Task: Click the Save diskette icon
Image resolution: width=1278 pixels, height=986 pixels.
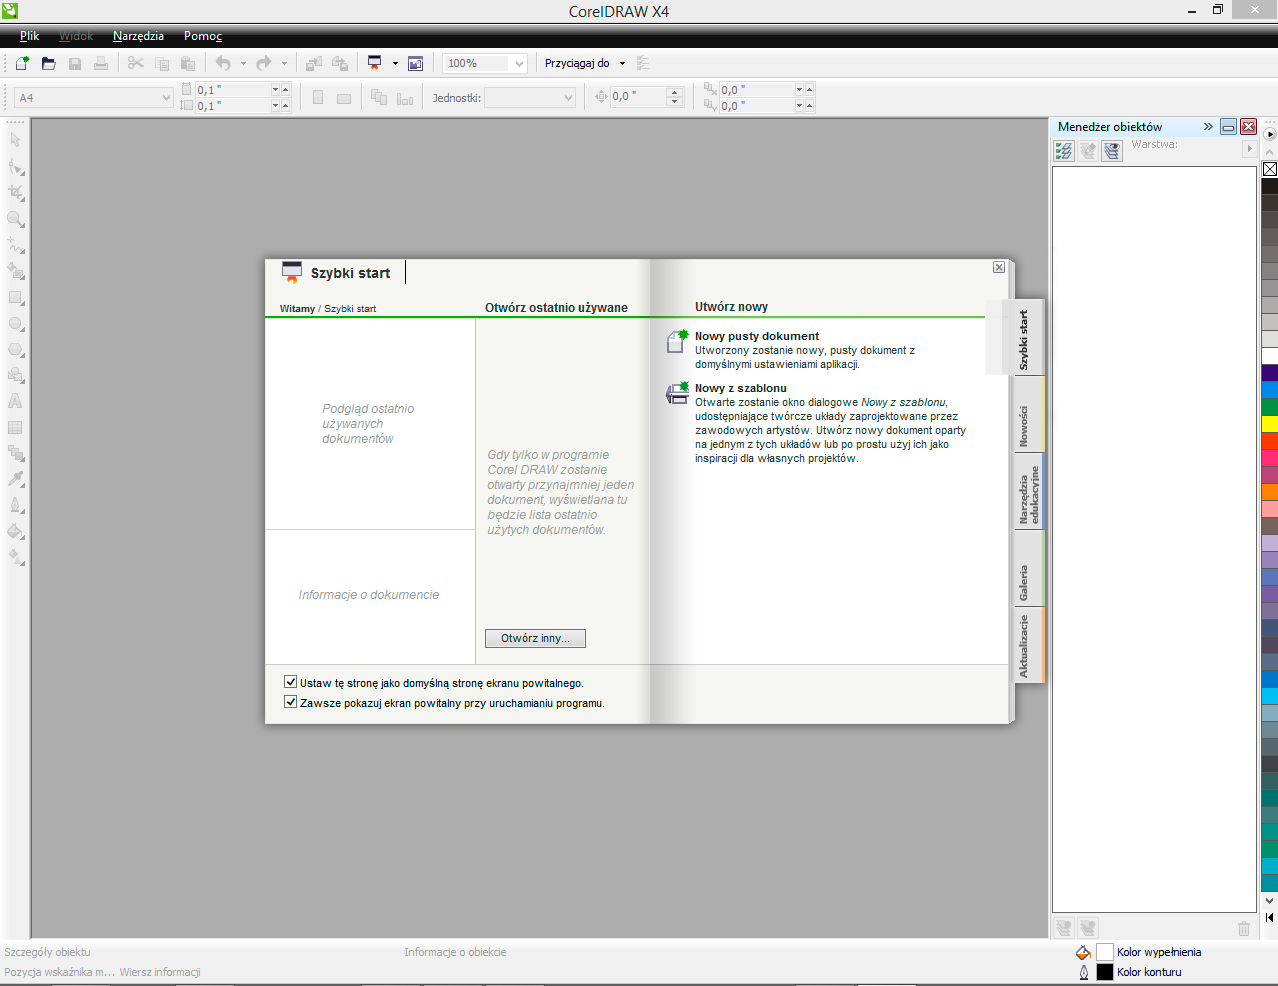Action: click(75, 63)
